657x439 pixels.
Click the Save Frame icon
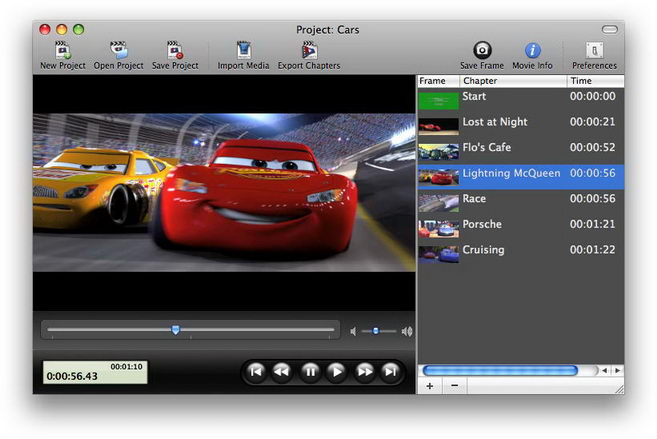coord(481,50)
